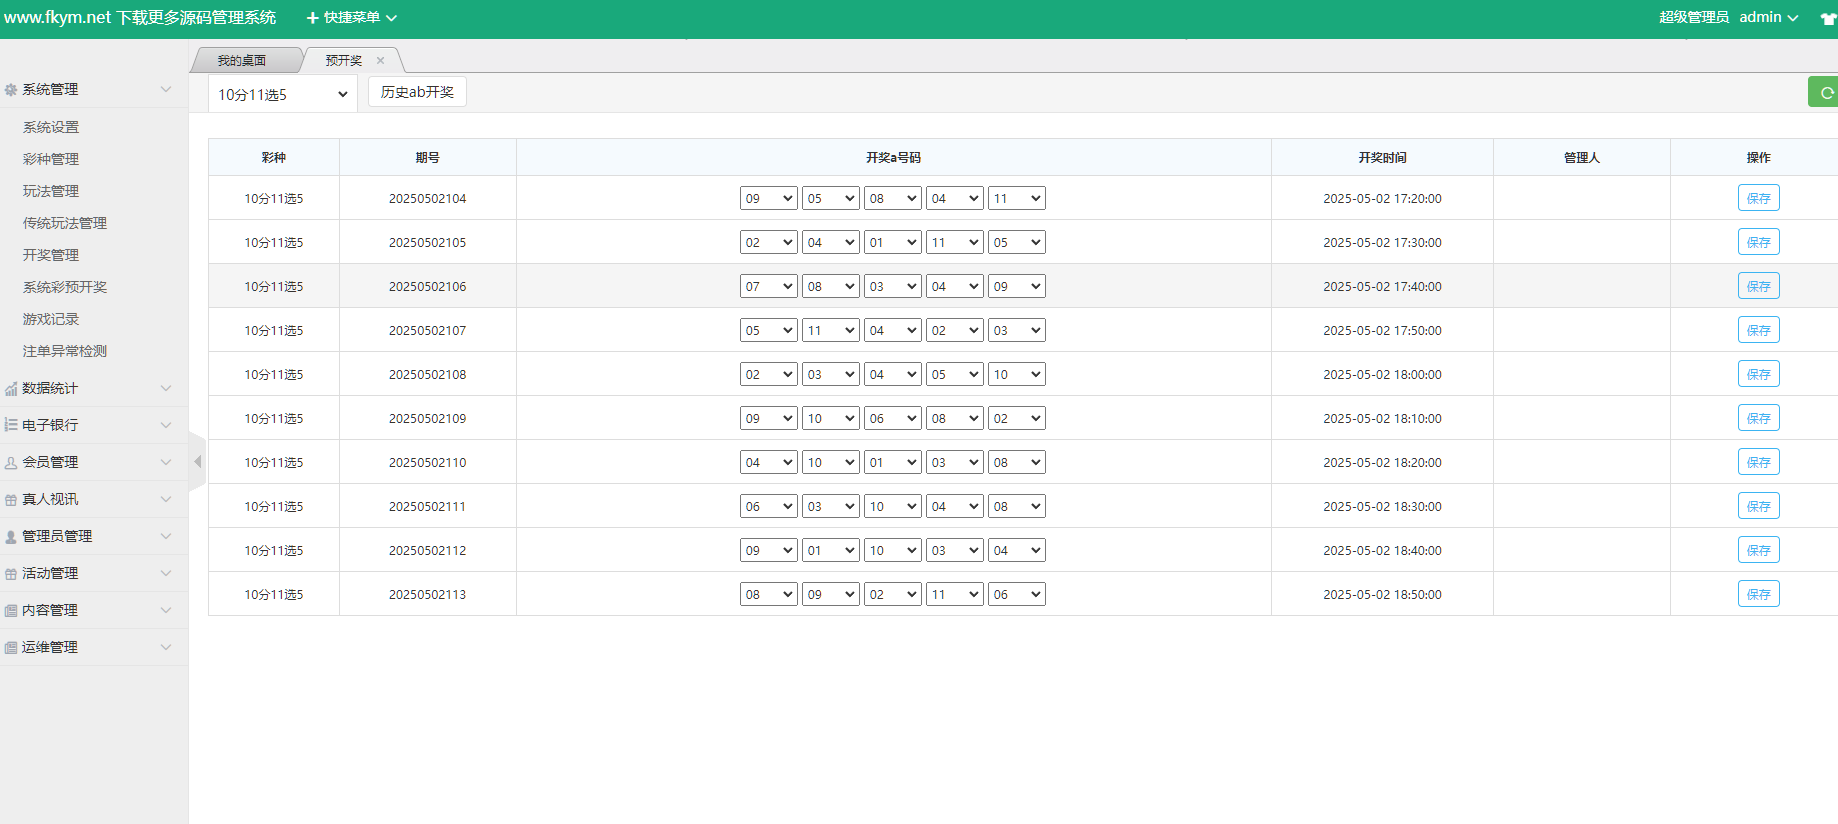The width and height of the screenshot is (1838, 824).
Task: Open 系统彩预开奖 in the sidebar
Action: pos(65,287)
